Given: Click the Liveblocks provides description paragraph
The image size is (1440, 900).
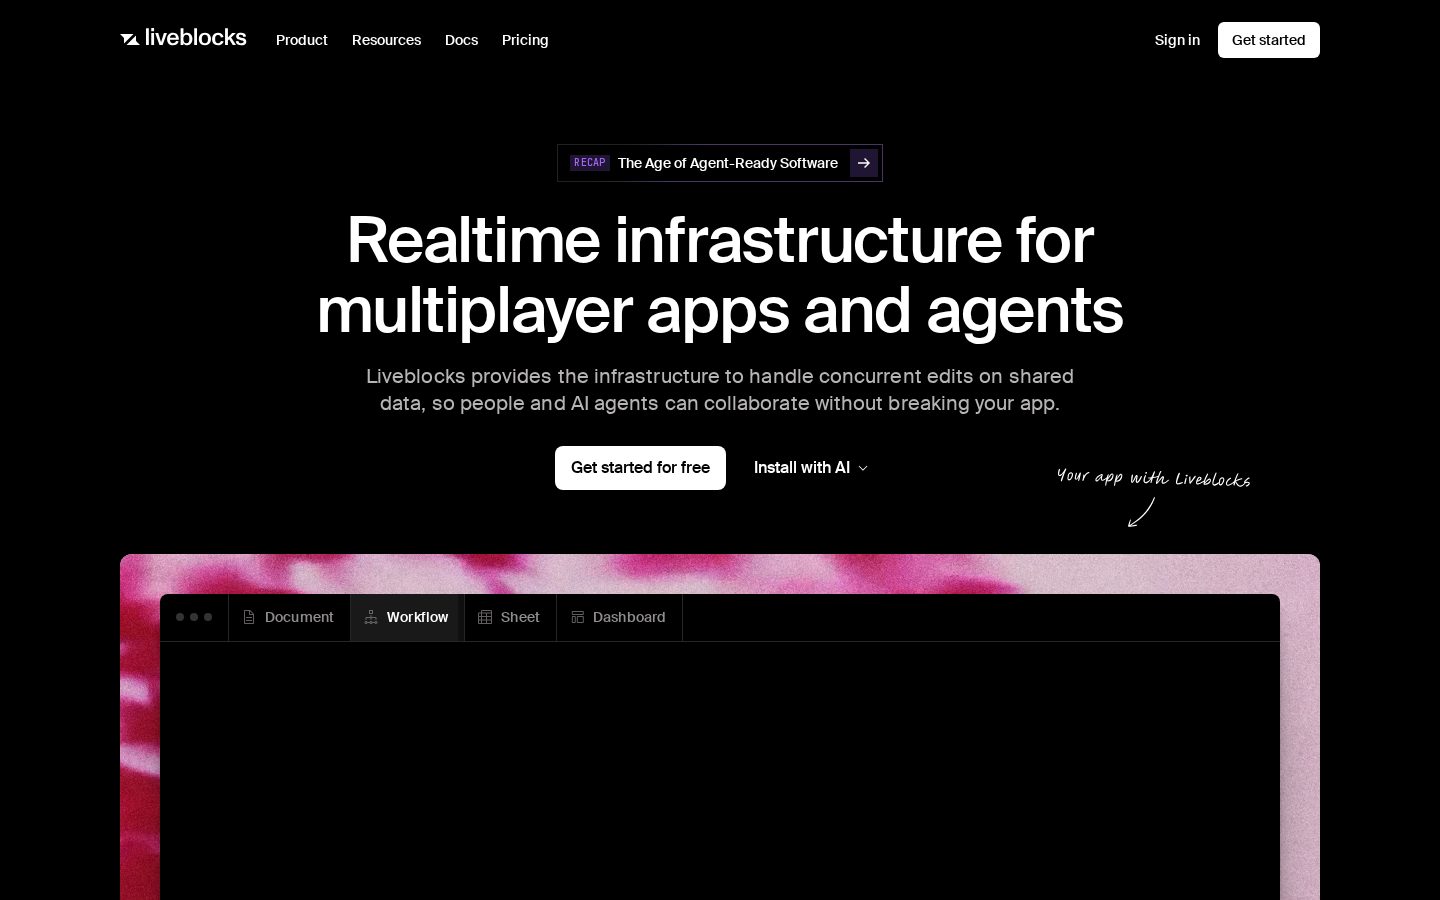Looking at the screenshot, I should coord(720,390).
